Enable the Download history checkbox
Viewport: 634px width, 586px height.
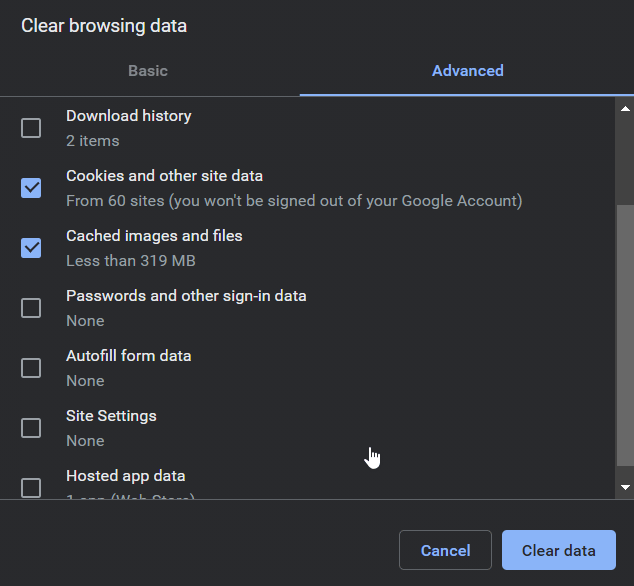[31, 128]
